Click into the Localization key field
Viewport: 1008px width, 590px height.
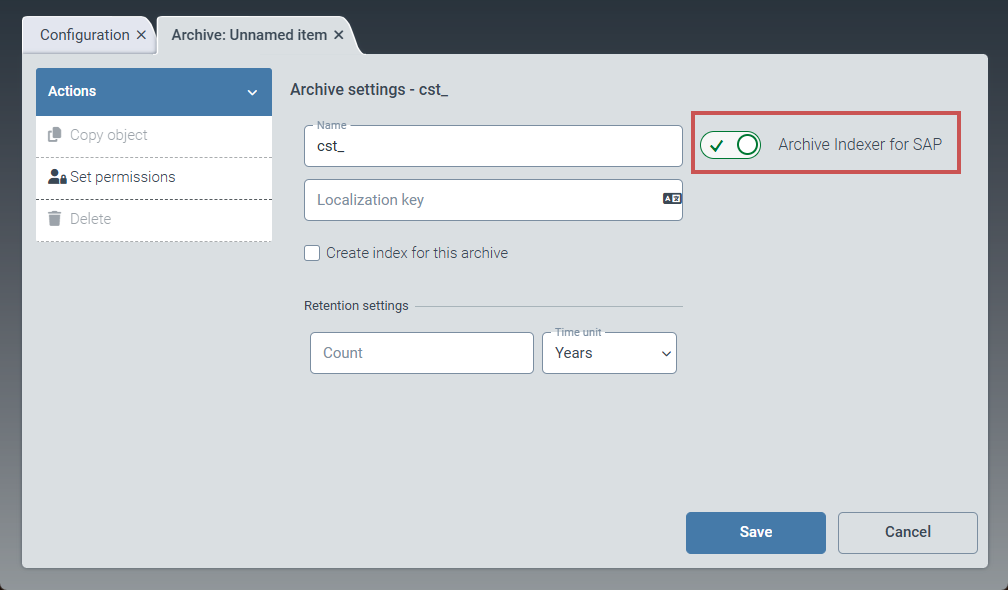[x=480, y=200]
